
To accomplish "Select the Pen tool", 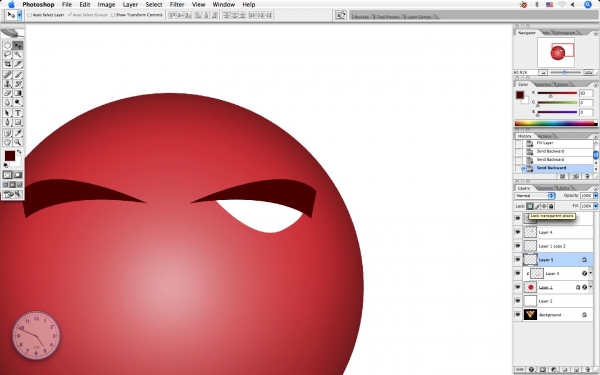I will (x=7, y=122).
